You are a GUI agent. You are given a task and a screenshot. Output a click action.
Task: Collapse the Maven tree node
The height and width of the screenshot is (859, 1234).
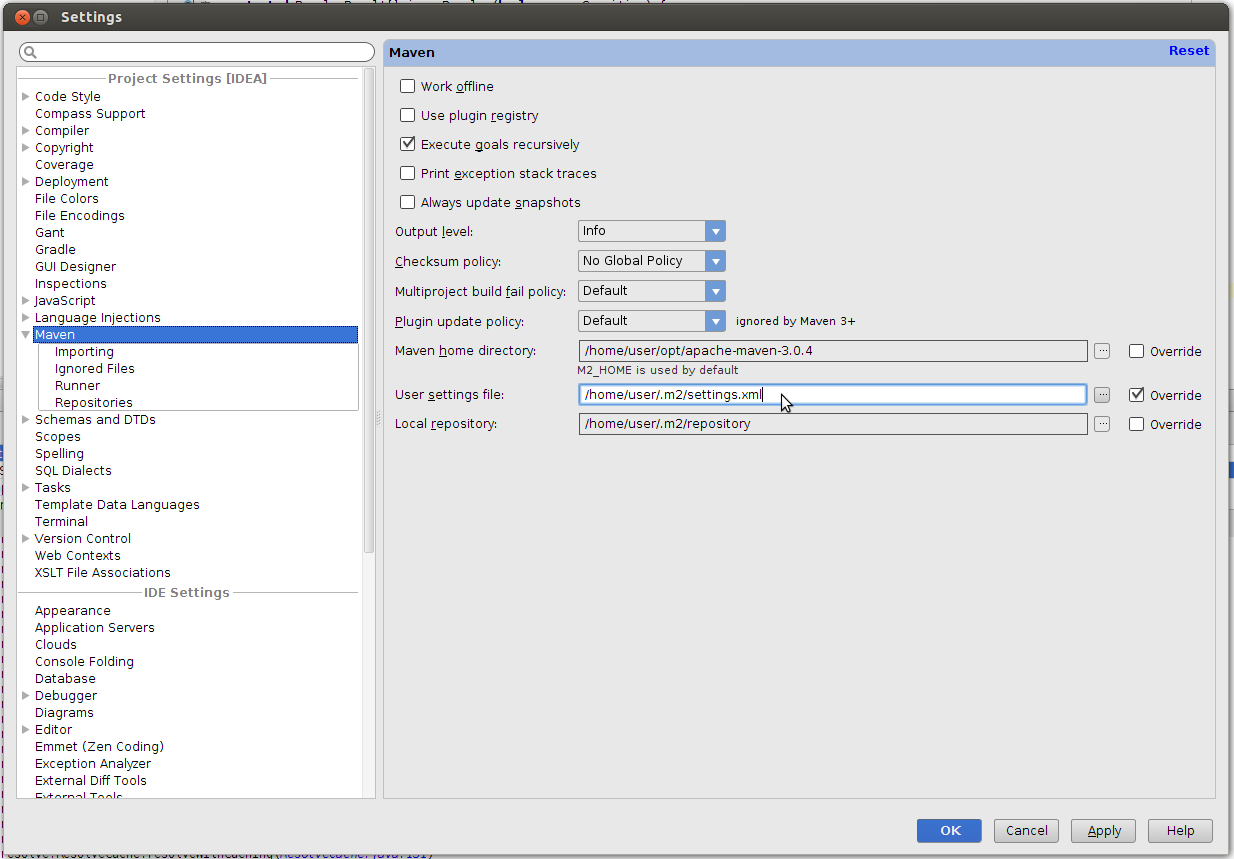(x=26, y=335)
